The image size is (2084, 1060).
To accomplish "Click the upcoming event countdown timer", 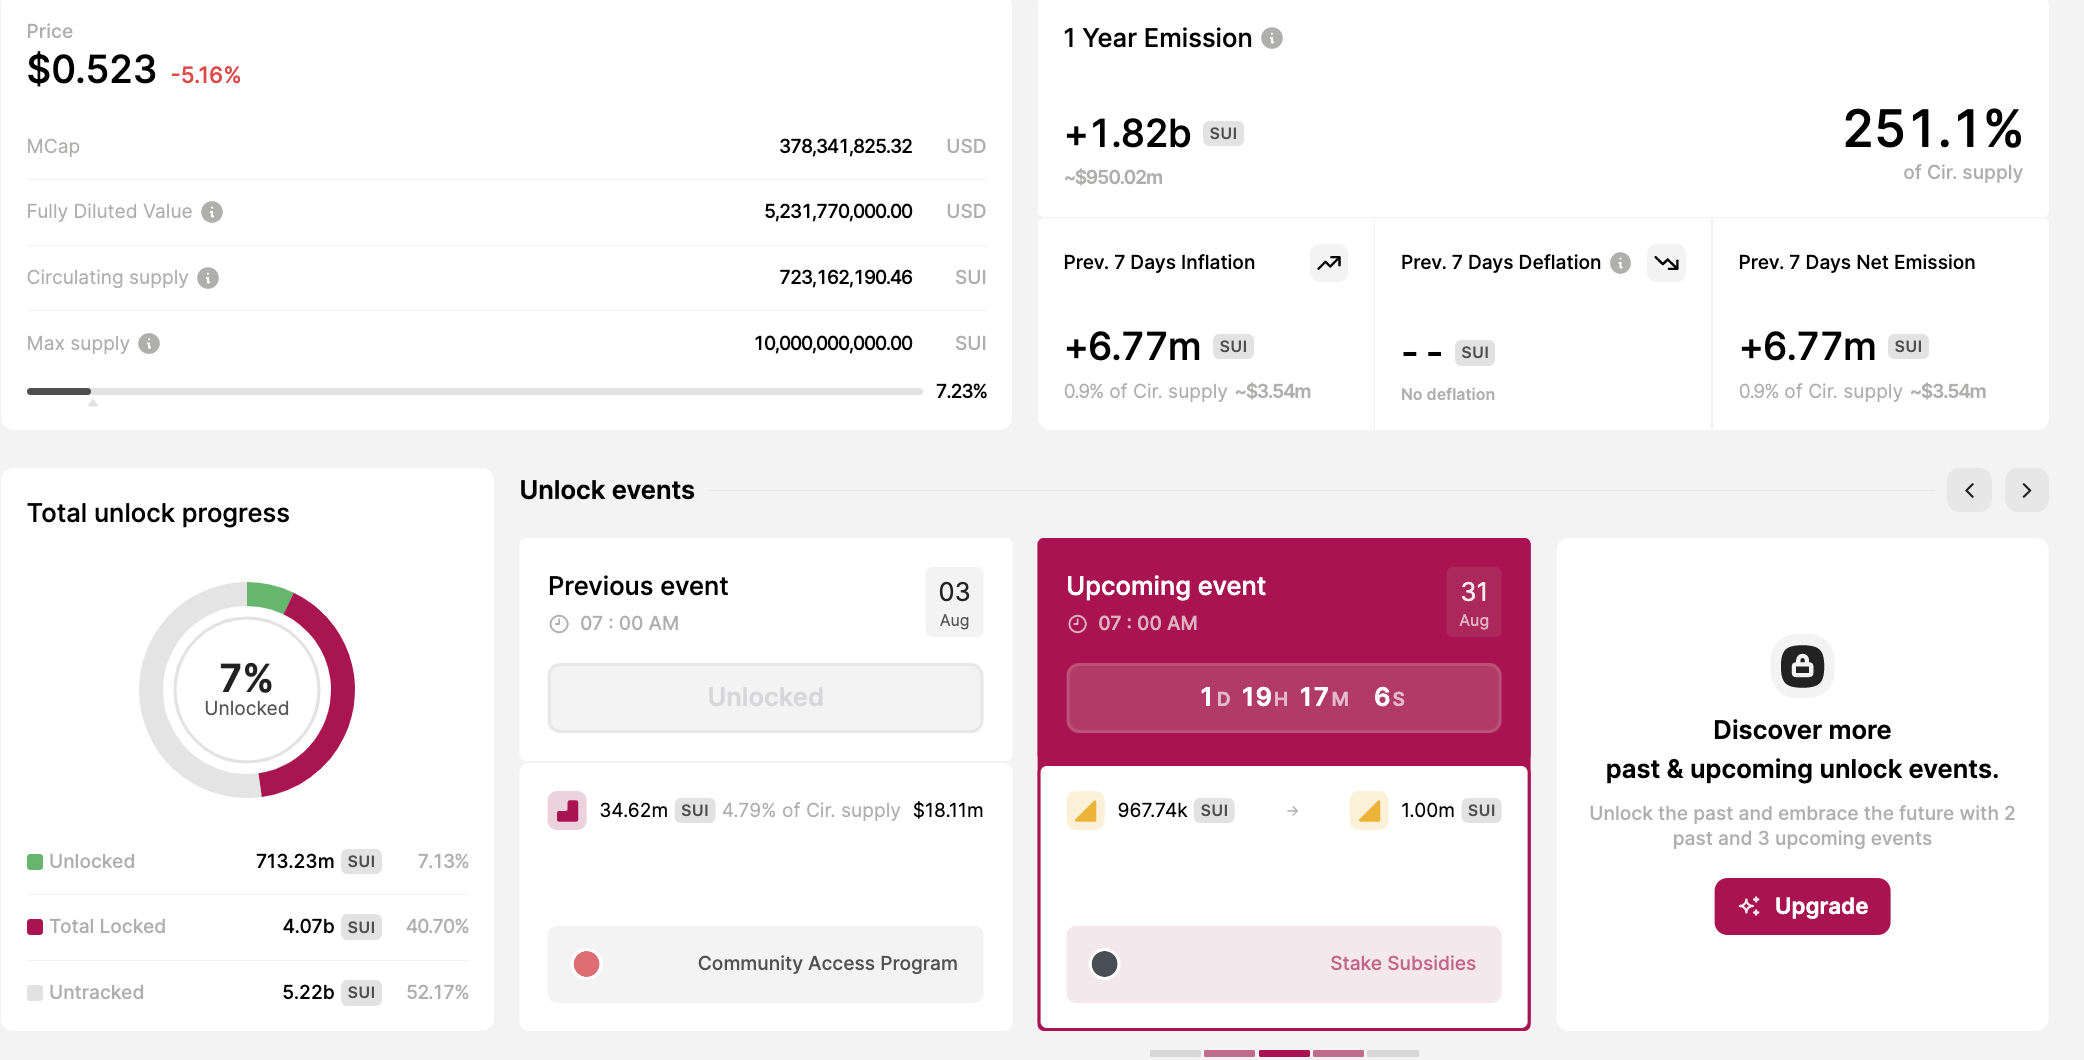I will (1284, 697).
